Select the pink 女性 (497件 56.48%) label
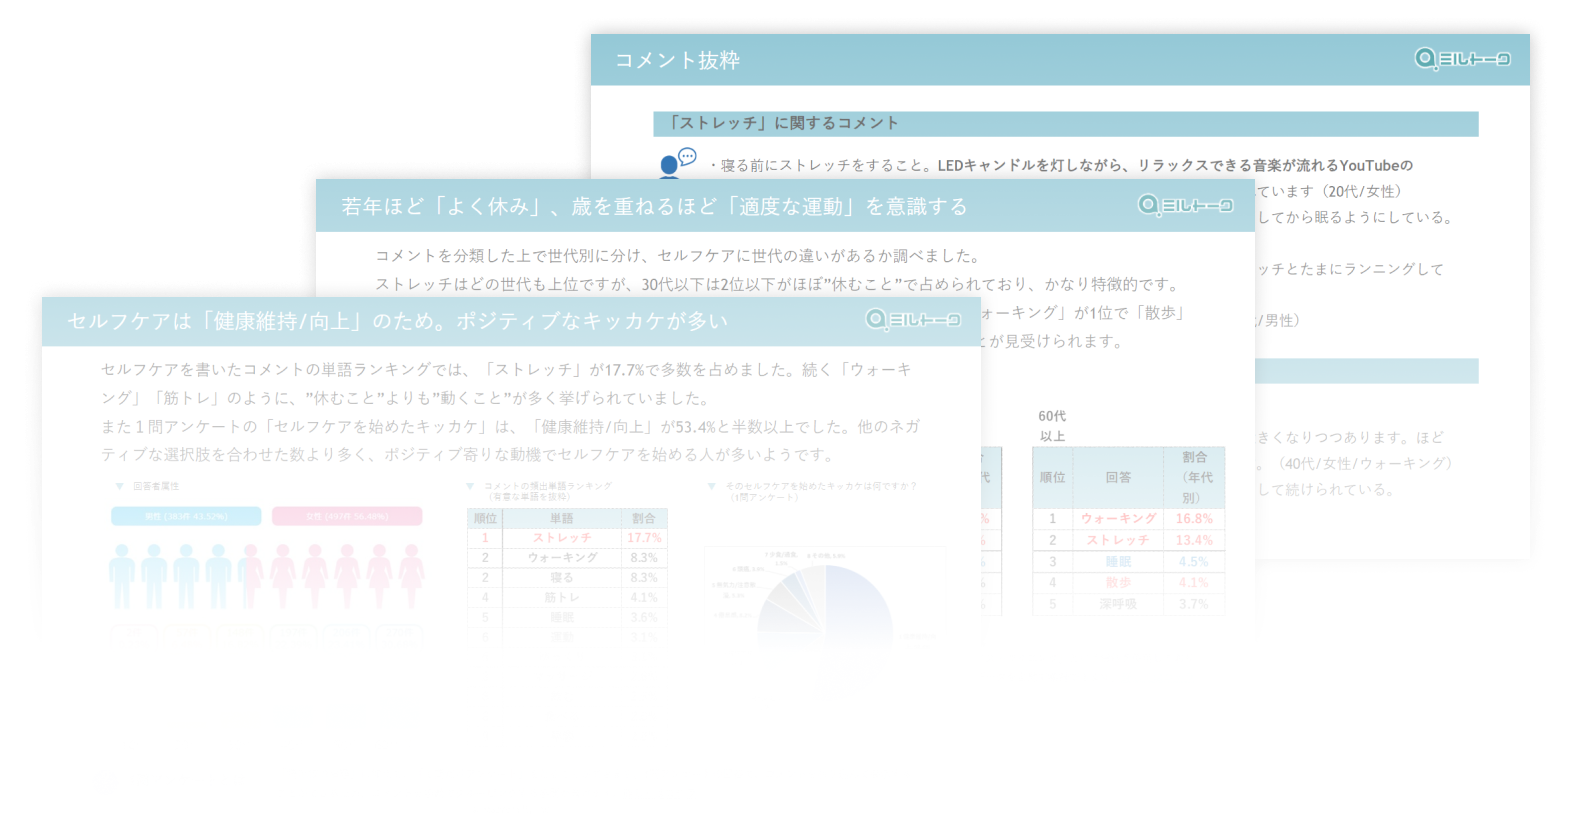Screen dimensions: 1571x835 (347, 516)
